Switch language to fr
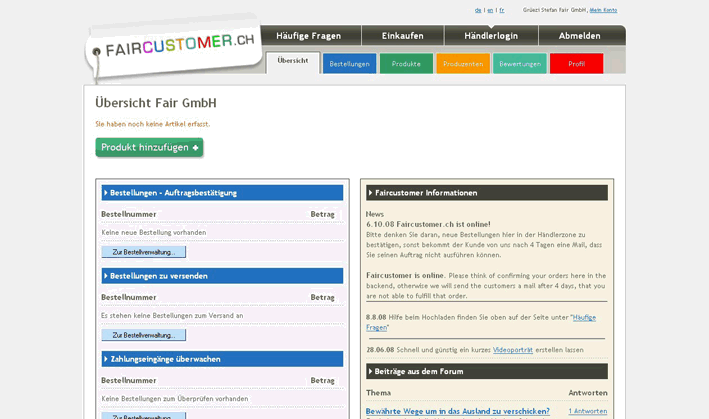This screenshot has height=419, width=709. (502, 10)
